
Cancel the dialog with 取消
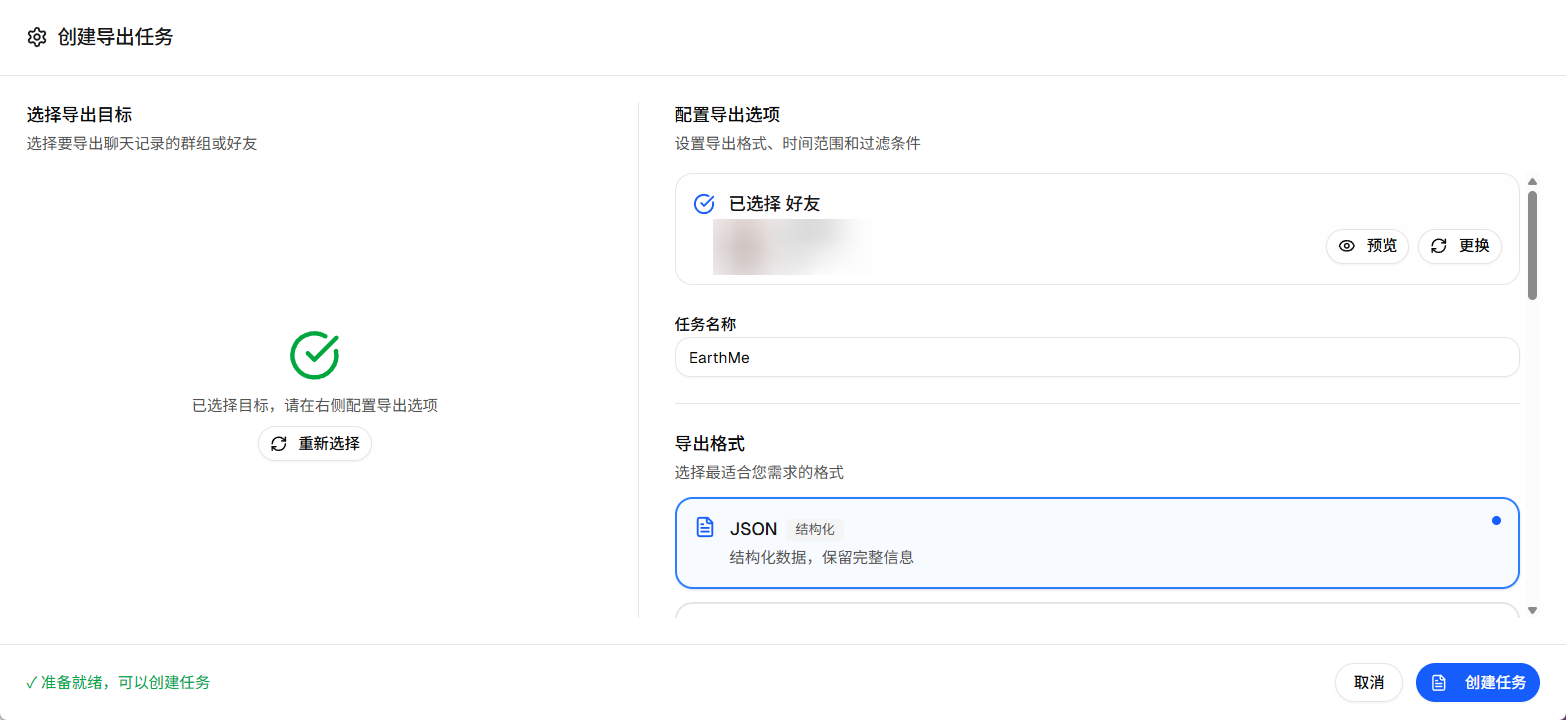click(x=1368, y=682)
